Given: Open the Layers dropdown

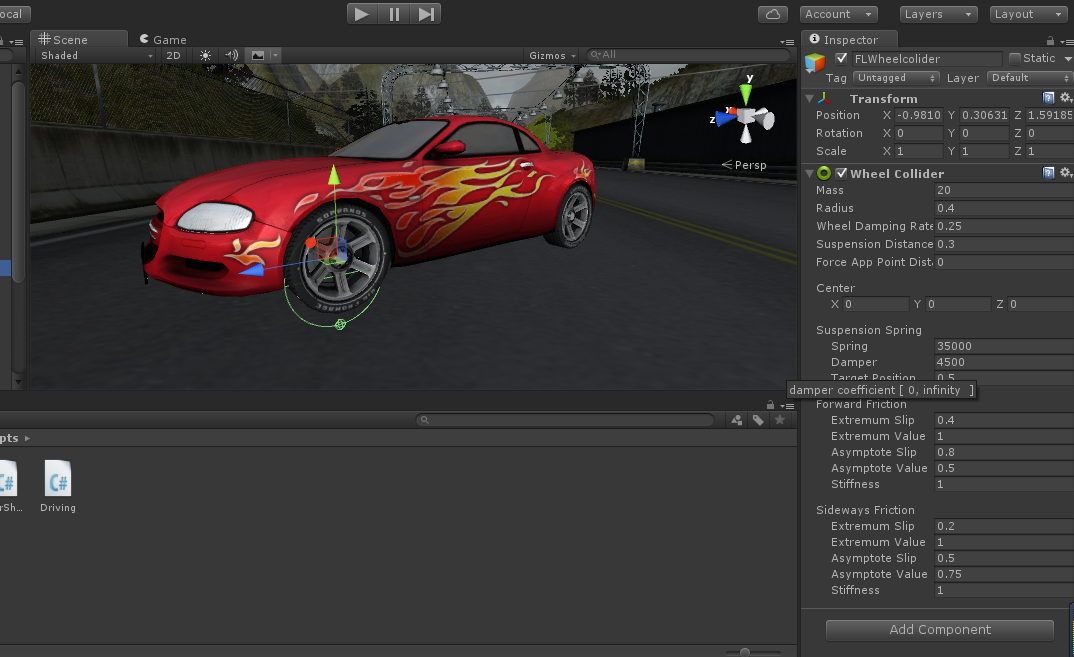Looking at the screenshot, I should (938, 14).
